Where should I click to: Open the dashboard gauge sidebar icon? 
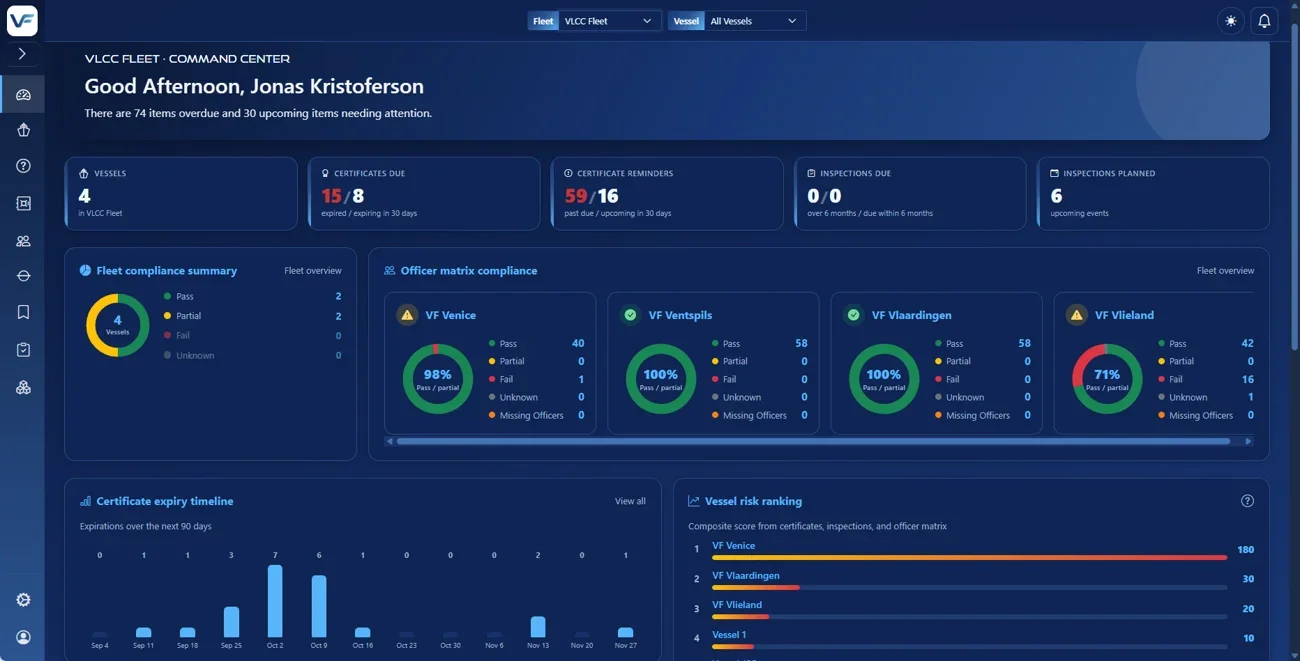click(23, 95)
